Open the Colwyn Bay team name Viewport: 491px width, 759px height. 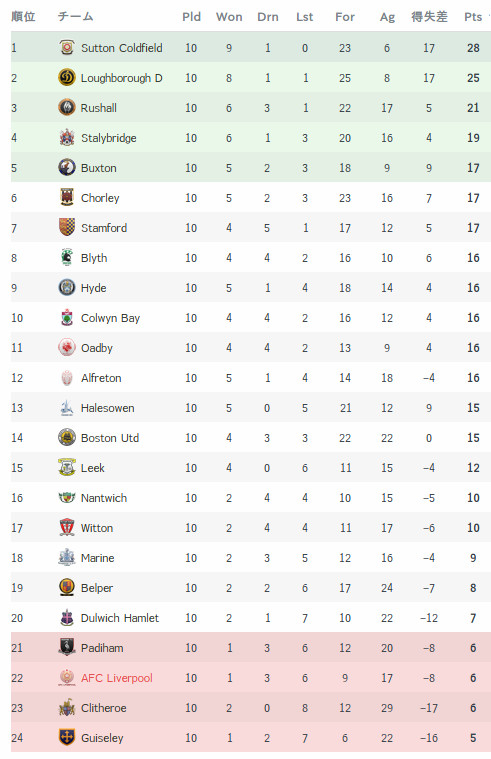pyautogui.click(x=110, y=318)
